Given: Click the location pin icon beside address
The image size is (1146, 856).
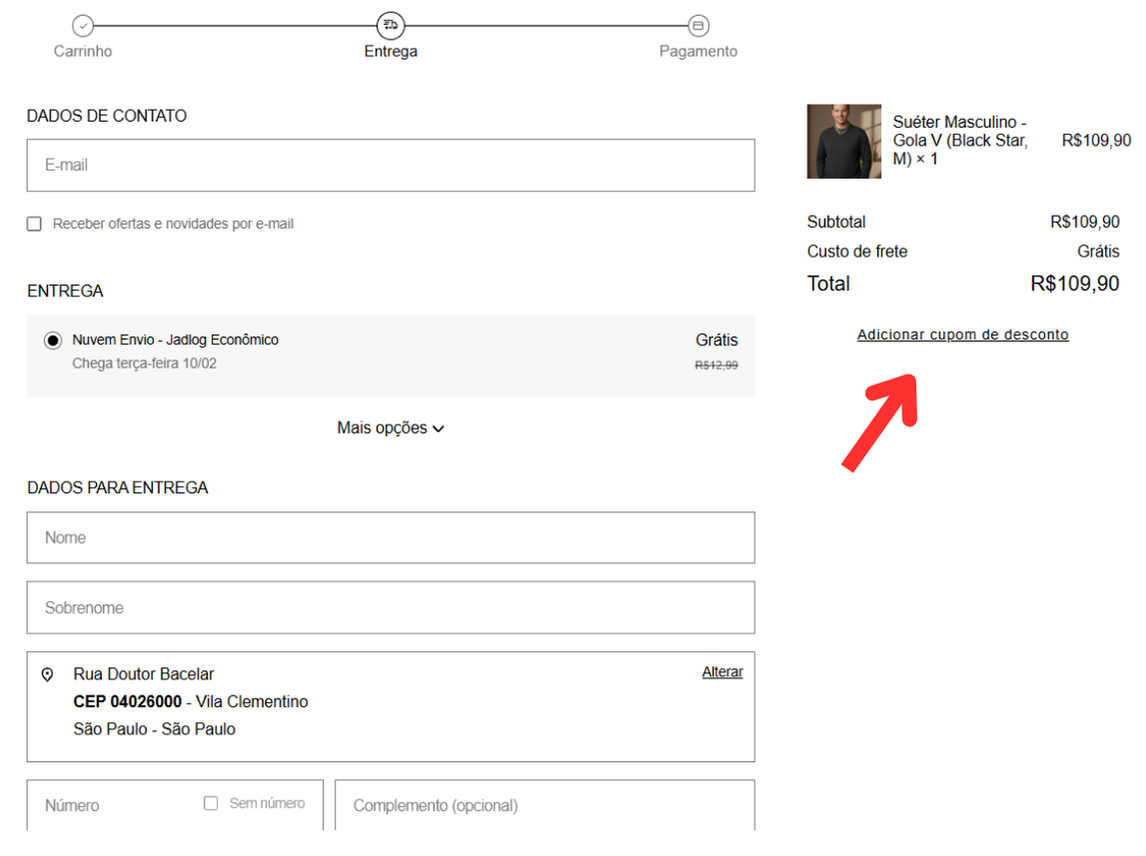Looking at the screenshot, I should pos(47,675).
